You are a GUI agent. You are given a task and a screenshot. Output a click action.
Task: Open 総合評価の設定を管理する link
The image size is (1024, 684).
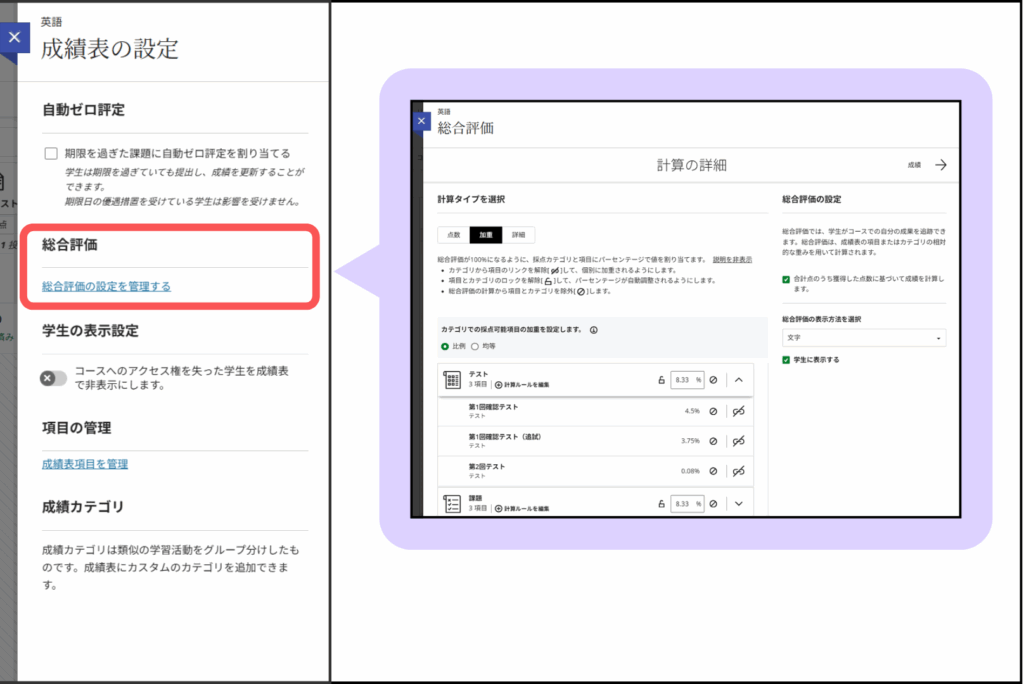coord(106,286)
